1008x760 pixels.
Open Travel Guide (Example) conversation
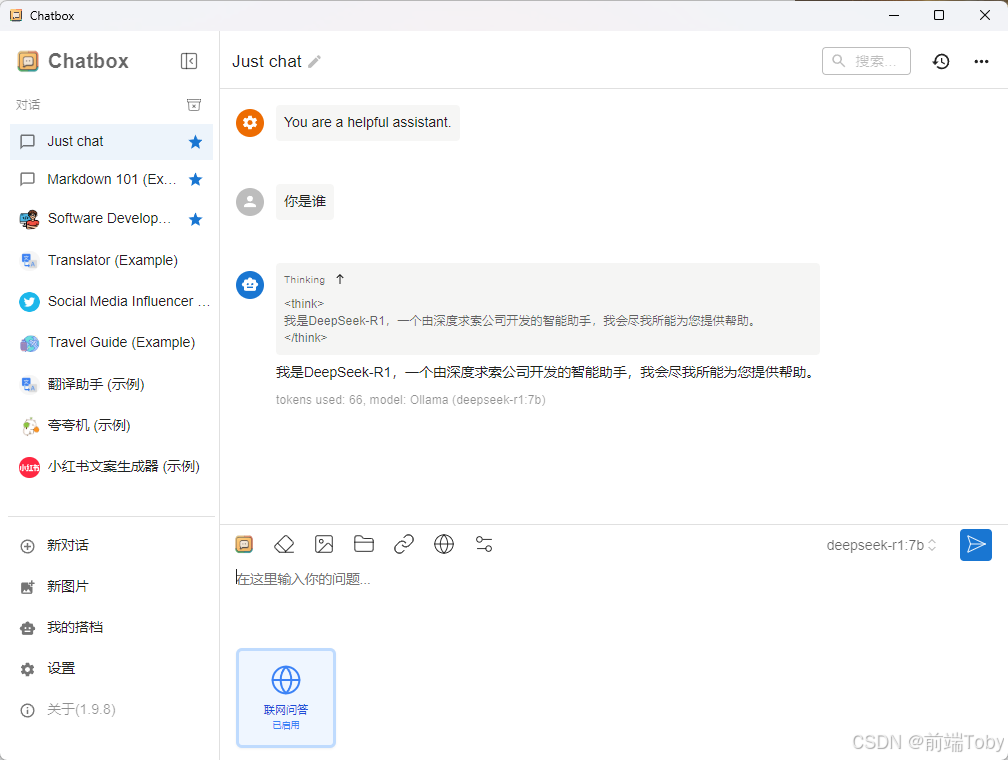point(111,343)
